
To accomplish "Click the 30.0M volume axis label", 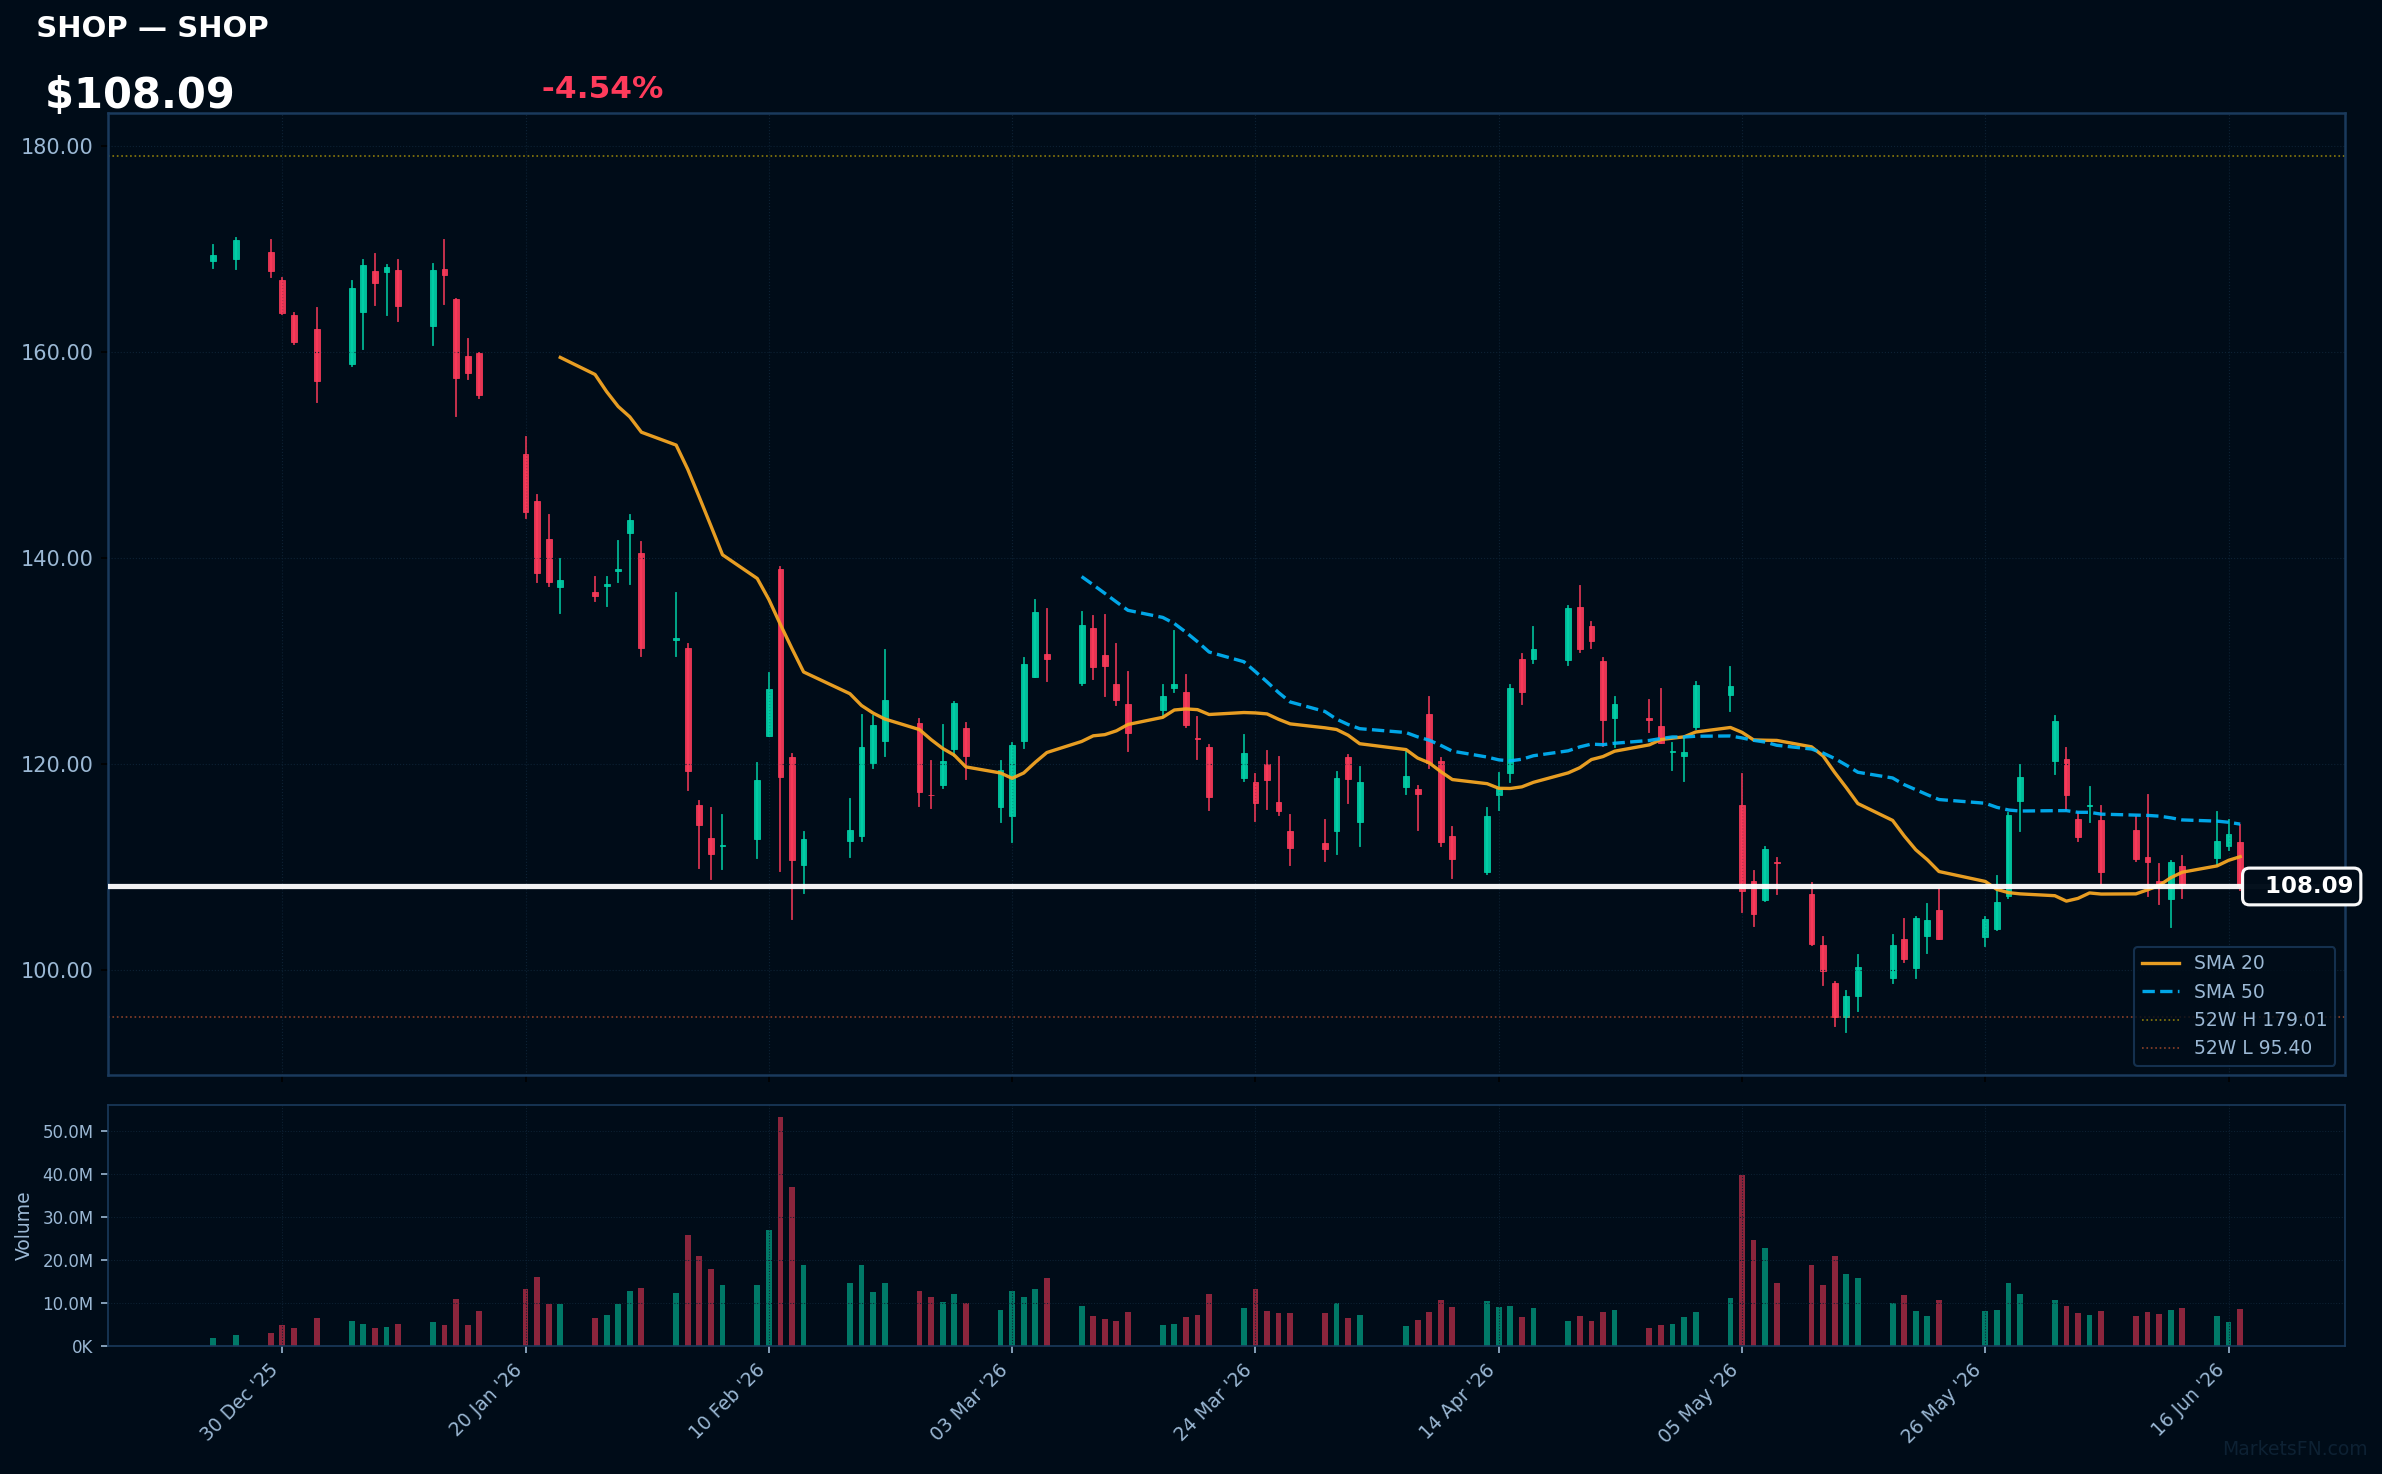I will (x=68, y=1218).
